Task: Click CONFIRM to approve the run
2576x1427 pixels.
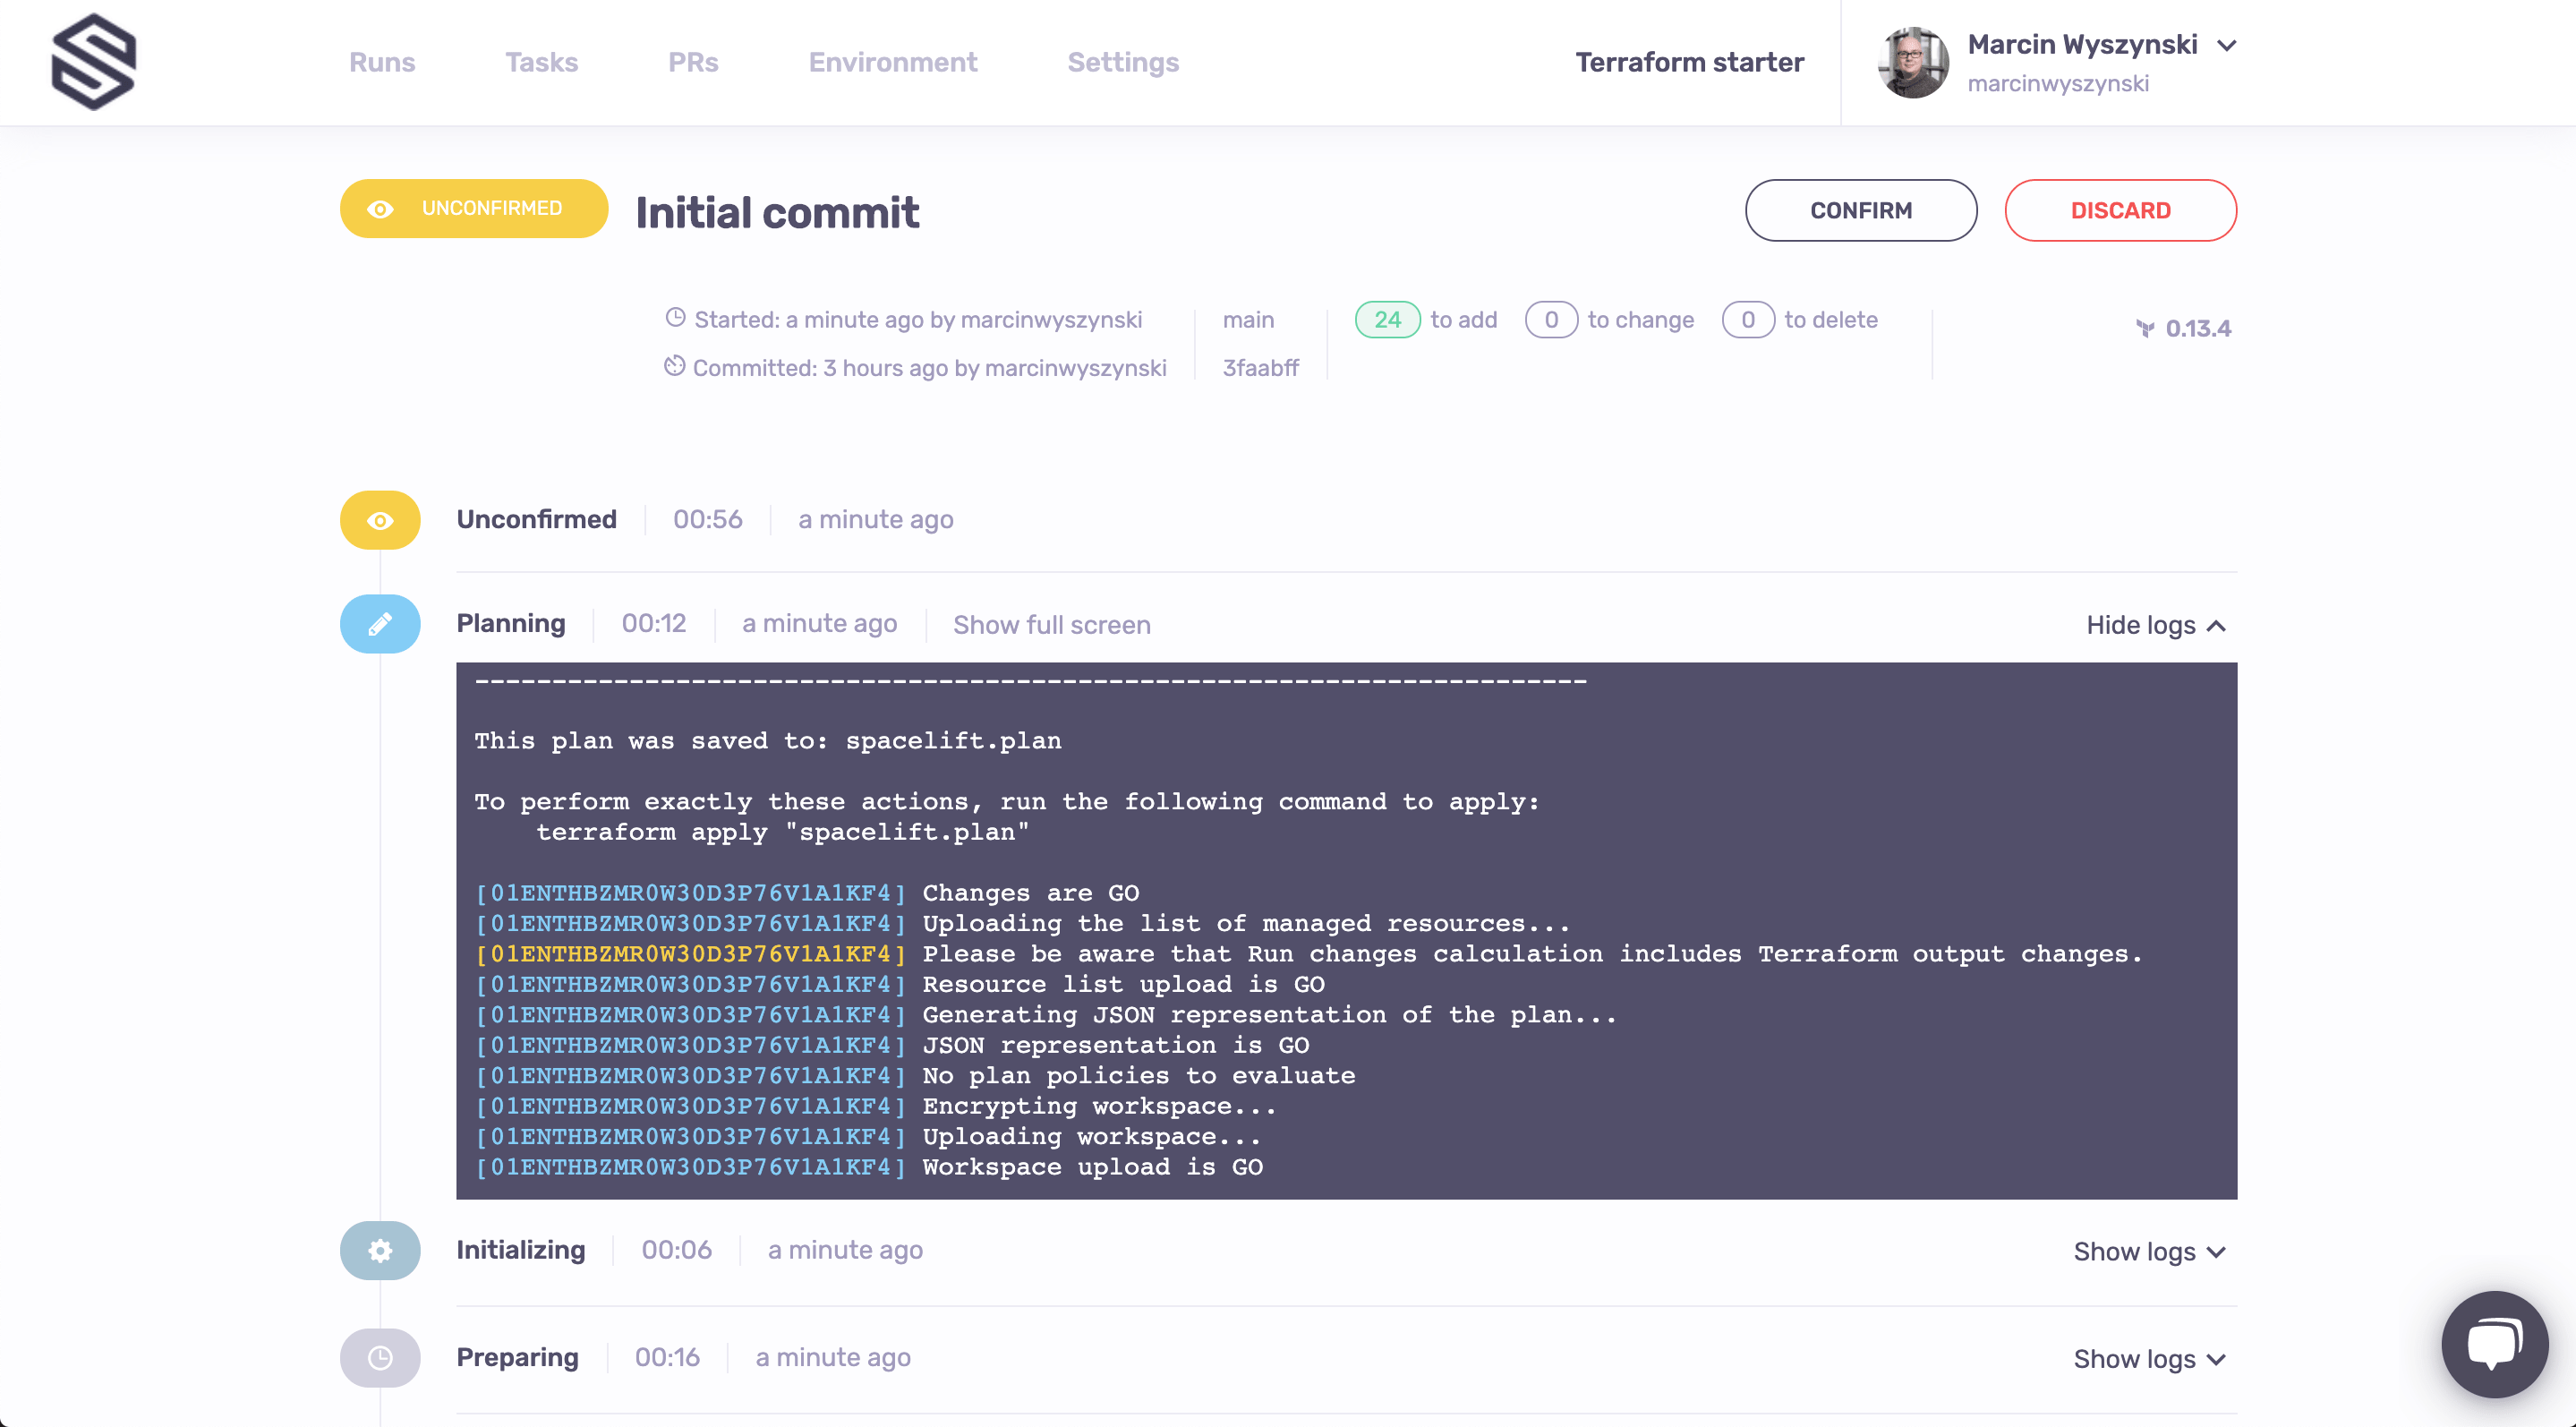Action: (x=1861, y=209)
